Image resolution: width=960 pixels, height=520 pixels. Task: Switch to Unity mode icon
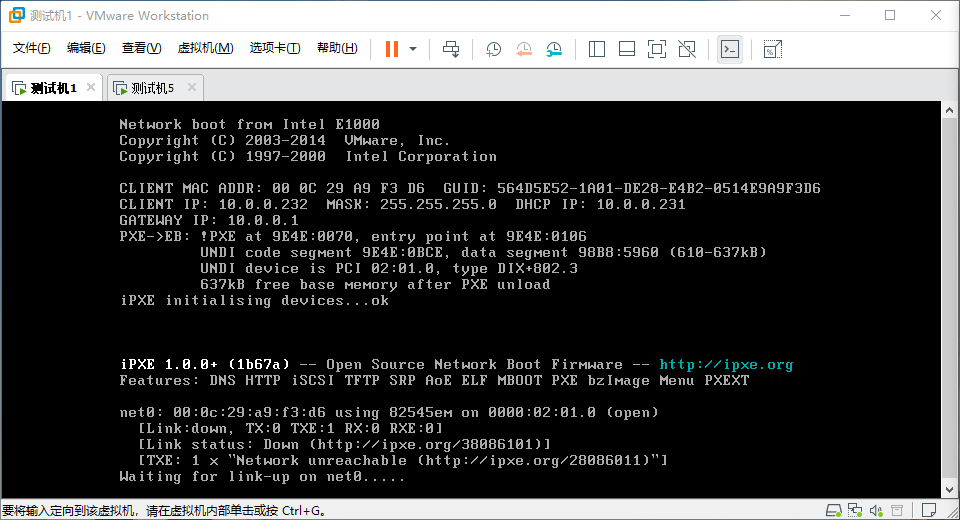(687, 49)
